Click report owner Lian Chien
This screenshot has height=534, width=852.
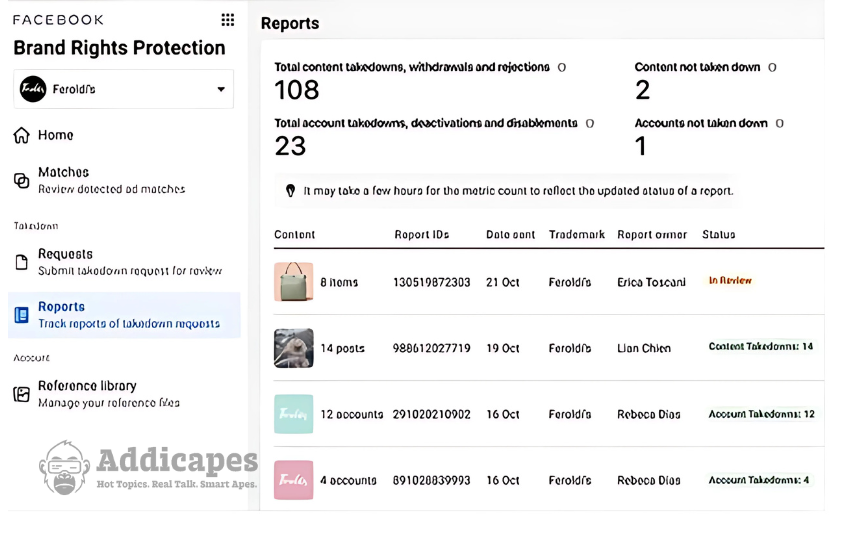[644, 348]
